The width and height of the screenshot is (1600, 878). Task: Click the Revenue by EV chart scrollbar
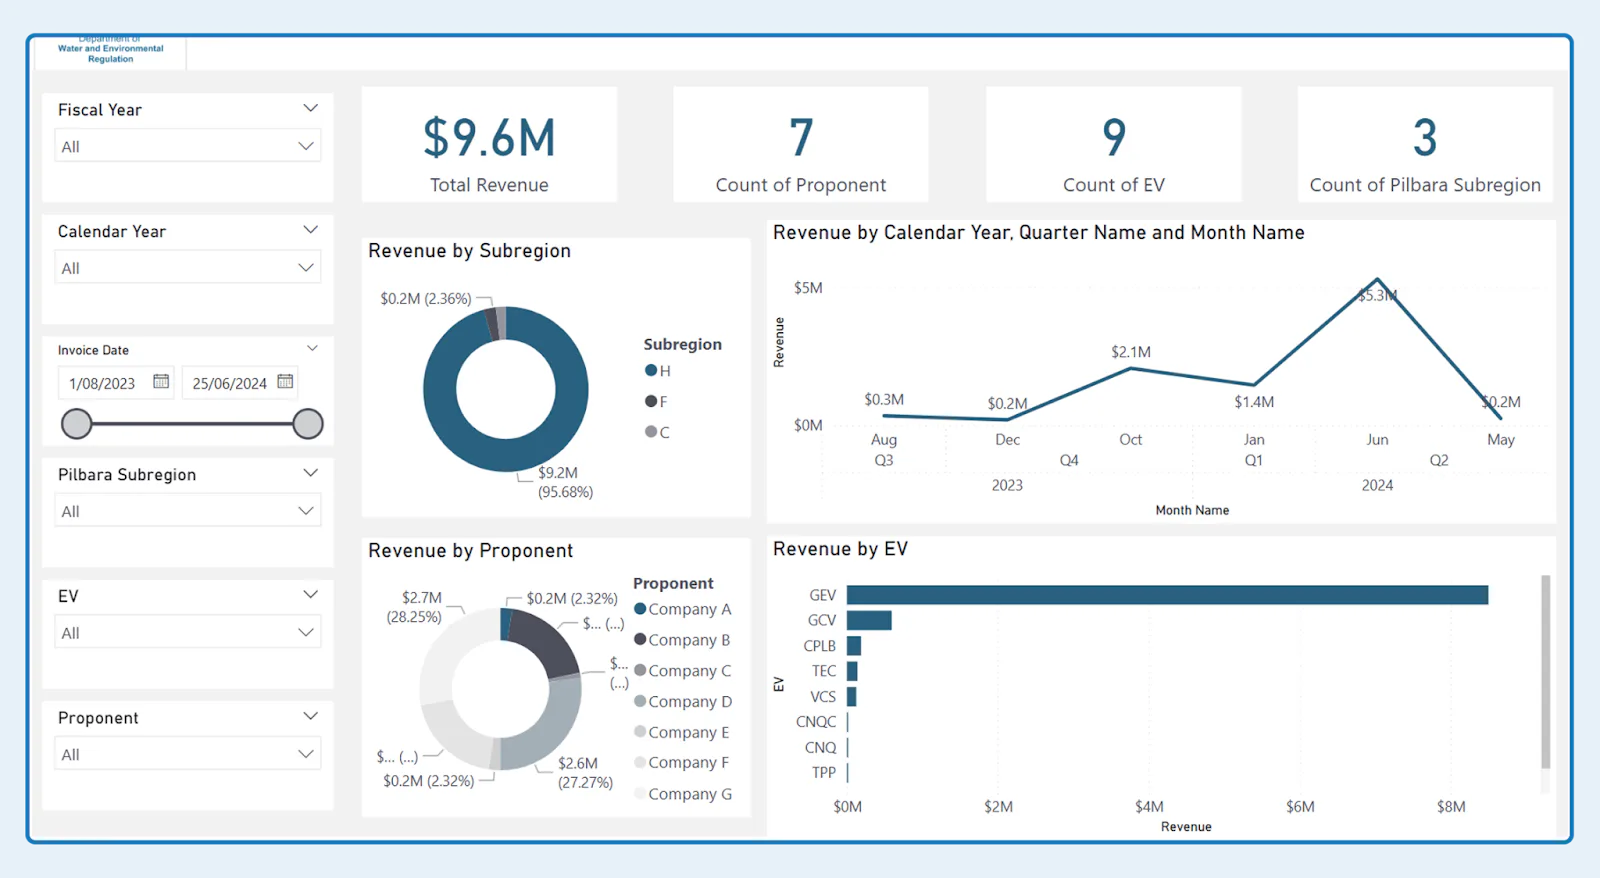(1546, 671)
